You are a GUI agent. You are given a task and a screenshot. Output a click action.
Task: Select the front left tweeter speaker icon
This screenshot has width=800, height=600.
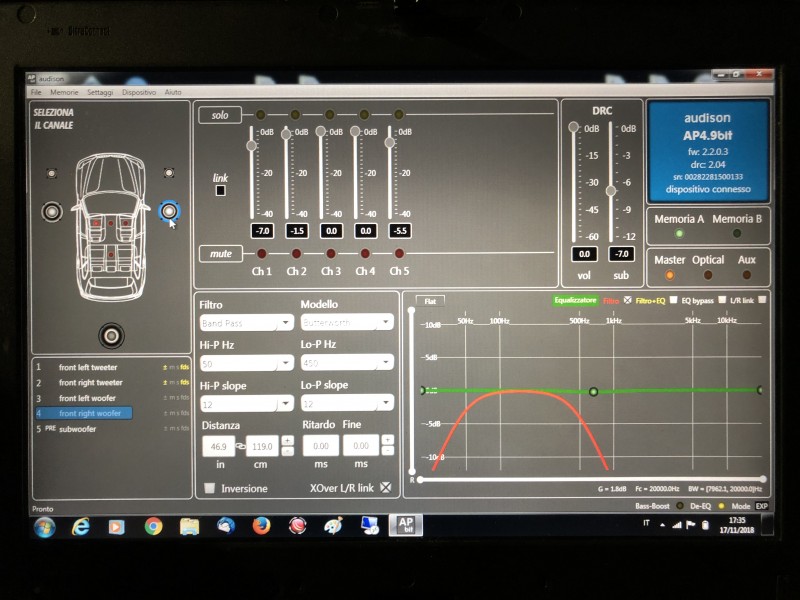tap(52, 173)
